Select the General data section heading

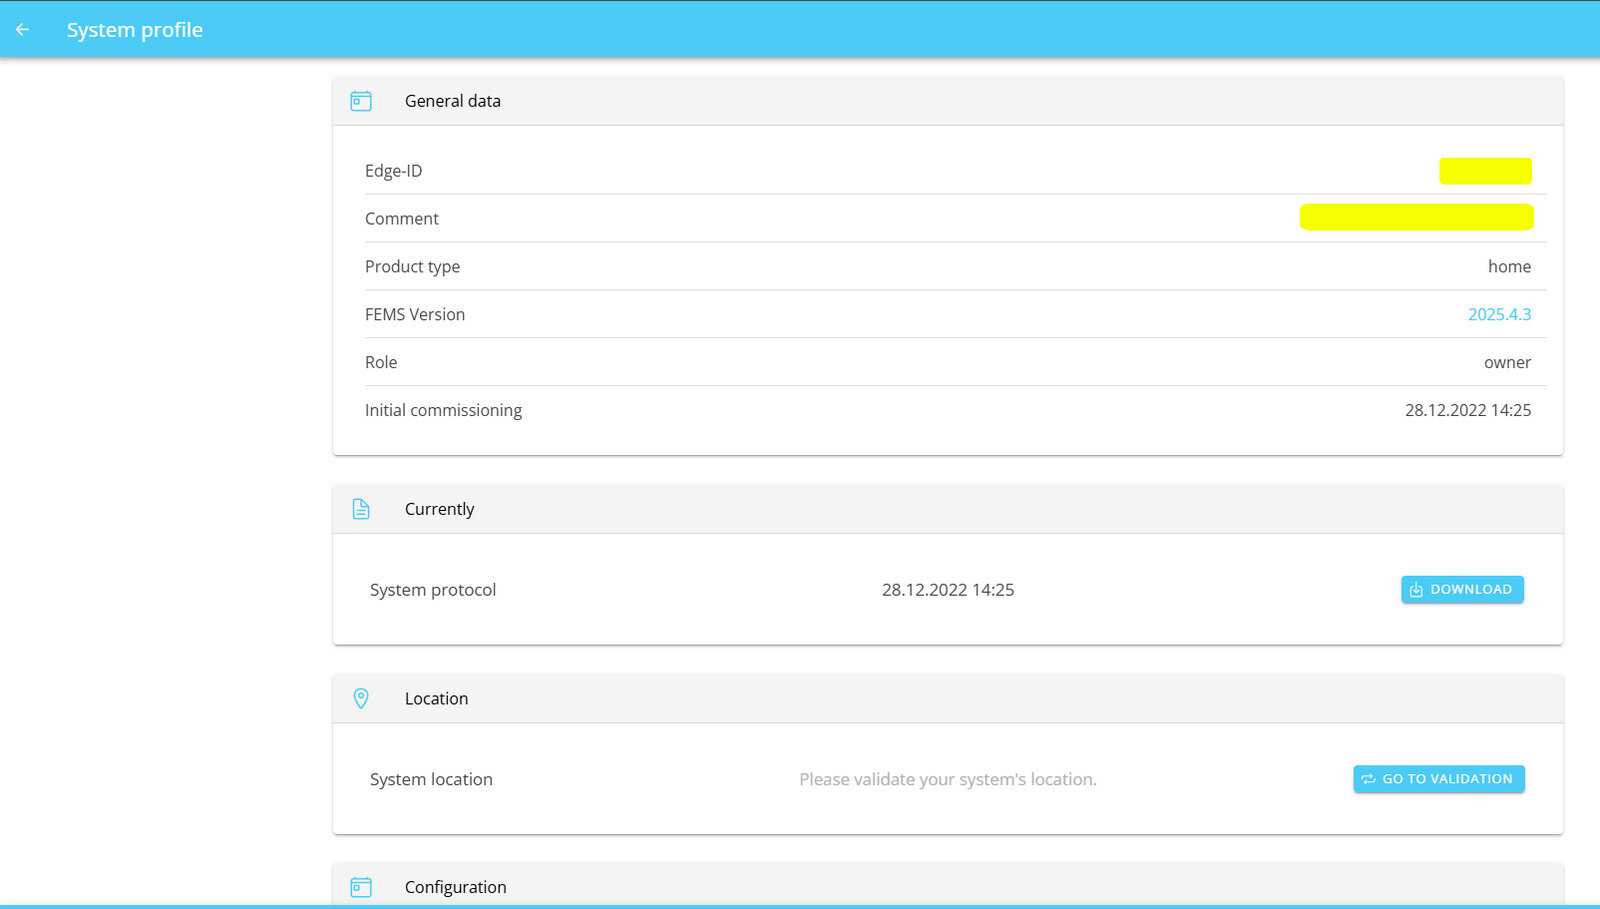452,101
